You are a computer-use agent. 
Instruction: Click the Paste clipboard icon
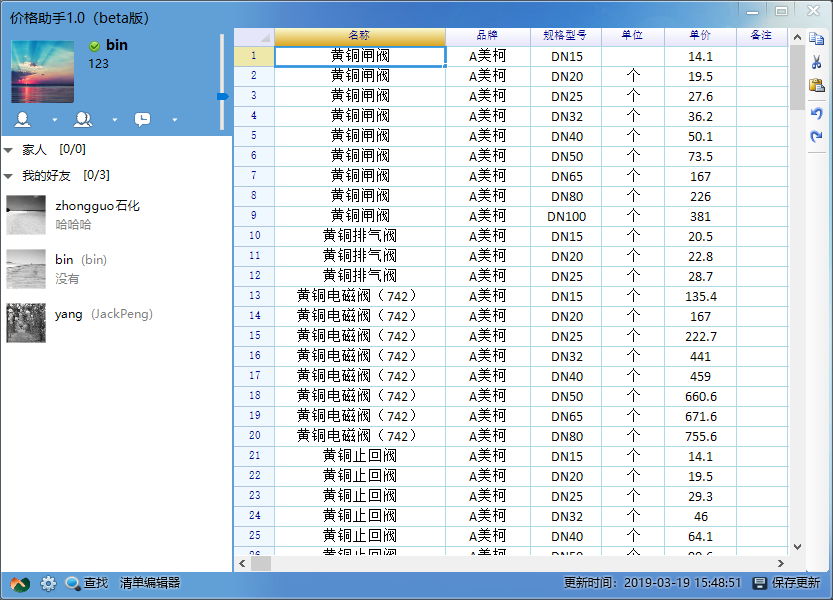coord(817,86)
